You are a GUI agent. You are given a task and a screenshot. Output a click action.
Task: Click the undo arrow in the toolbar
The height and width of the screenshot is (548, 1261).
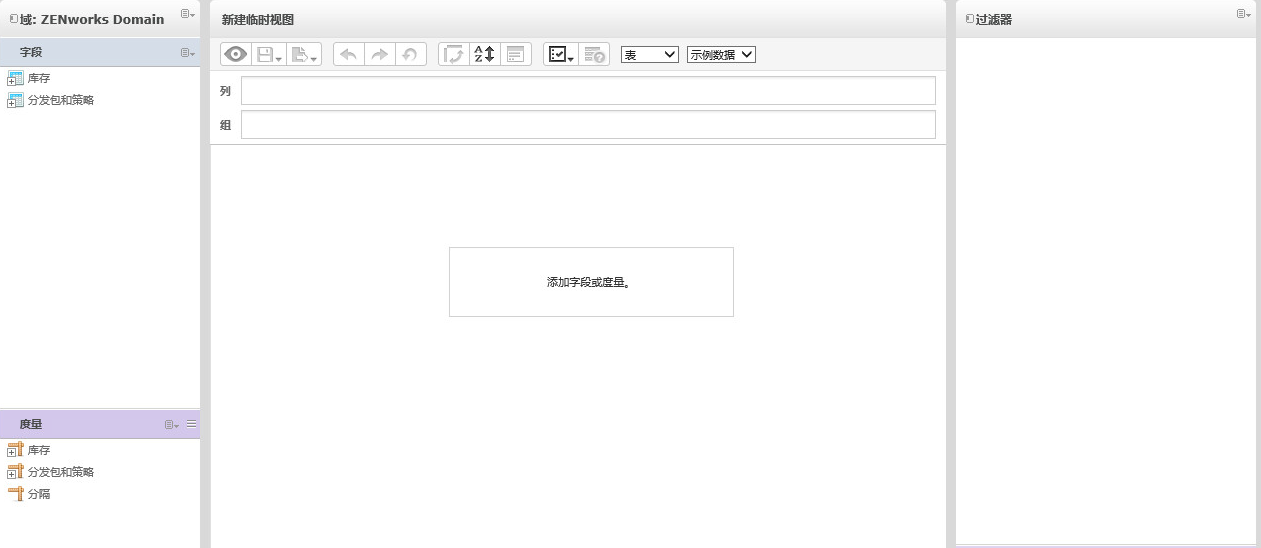pos(349,54)
